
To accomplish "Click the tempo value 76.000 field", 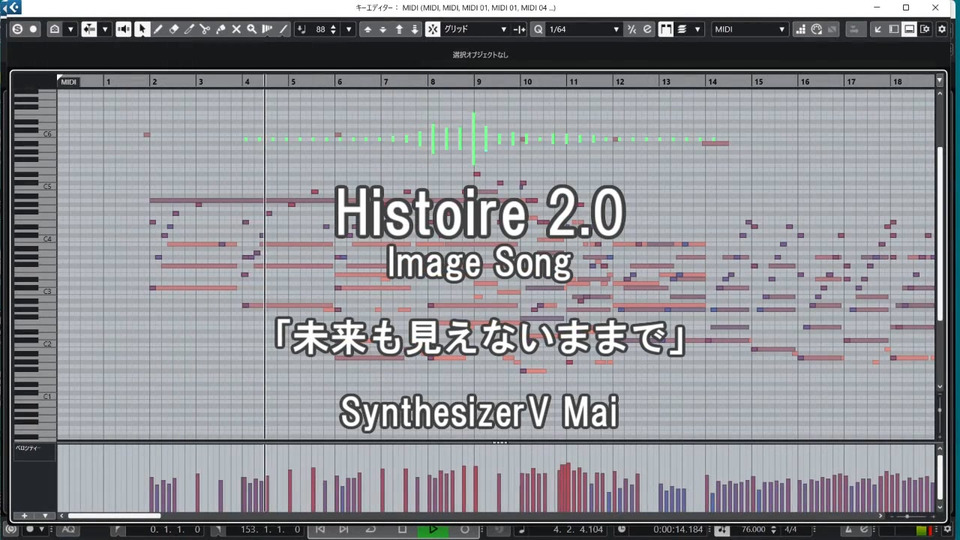I will coord(753,529).
